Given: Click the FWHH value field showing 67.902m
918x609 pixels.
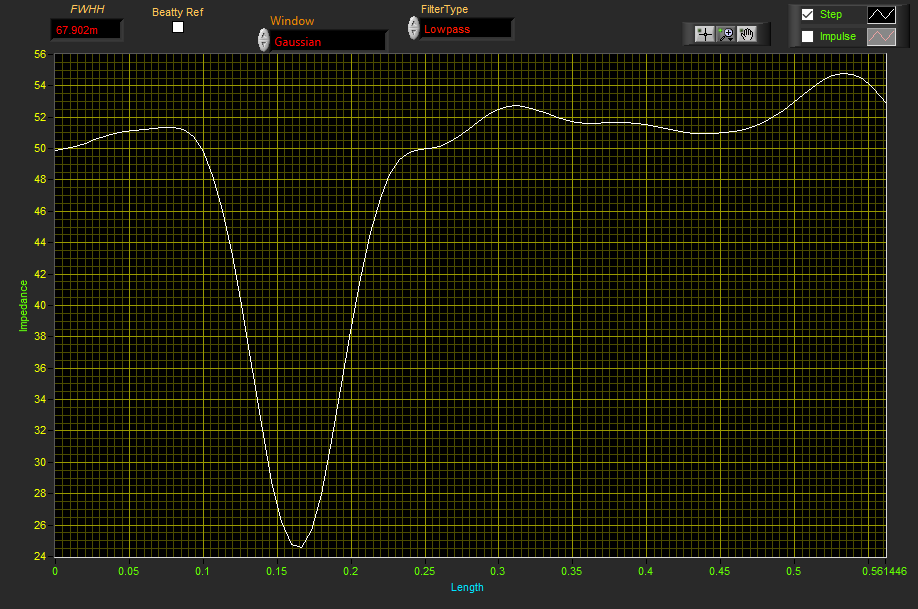Looking at the screenshot, I should [87, 30].
